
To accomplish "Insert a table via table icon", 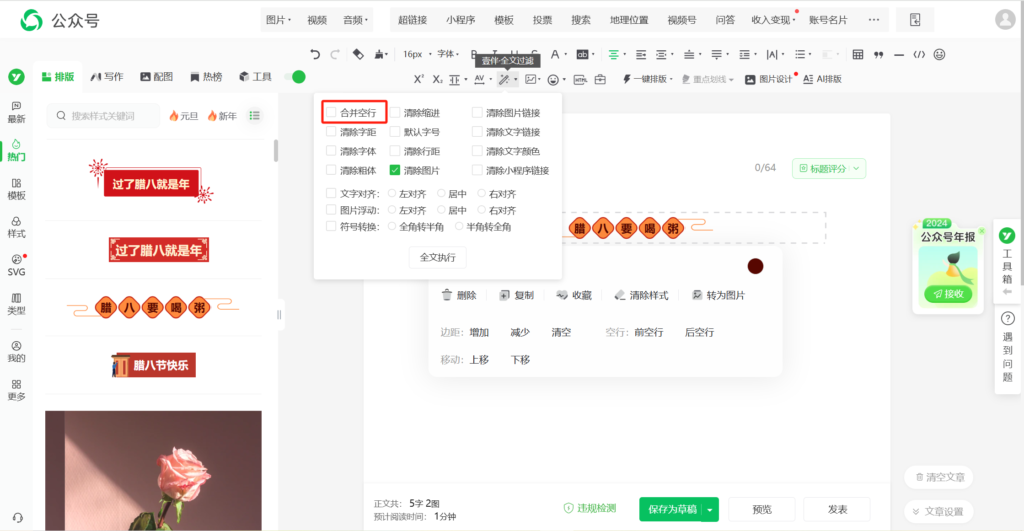I will click(858, 54).
